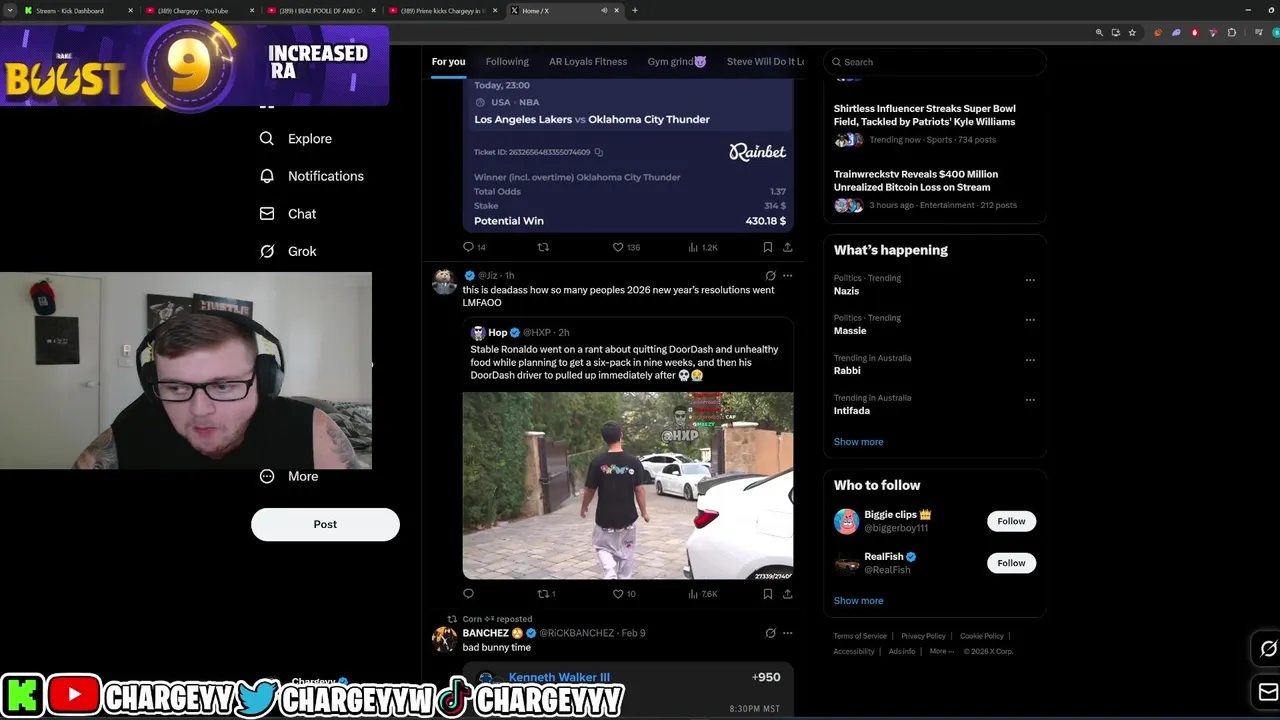Image resolution: width=1280 pixels, height=720 pixels.
Task: Bookmark the @Jiz tweet
Action: coord(768,594)
